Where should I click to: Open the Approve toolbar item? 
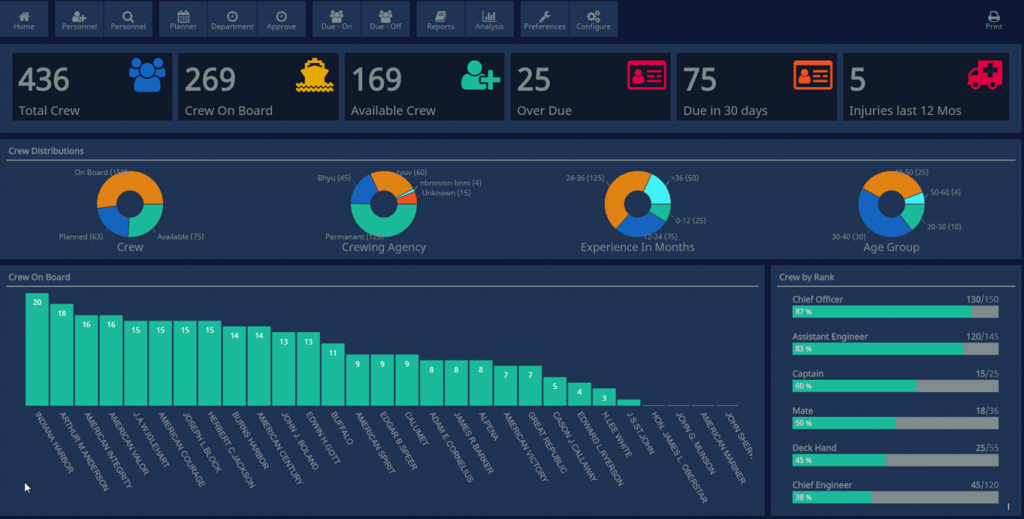click(x=281, y=19)
